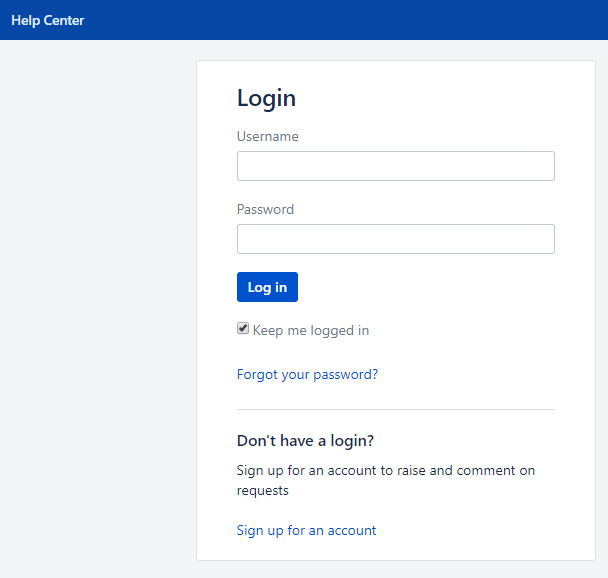
Task: Open the Help Center header link
Action: tap(48, 20)
